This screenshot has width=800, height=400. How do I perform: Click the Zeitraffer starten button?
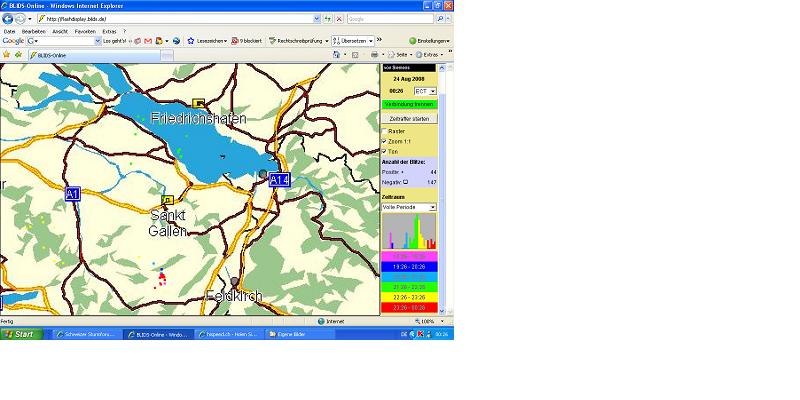point(409,118)
